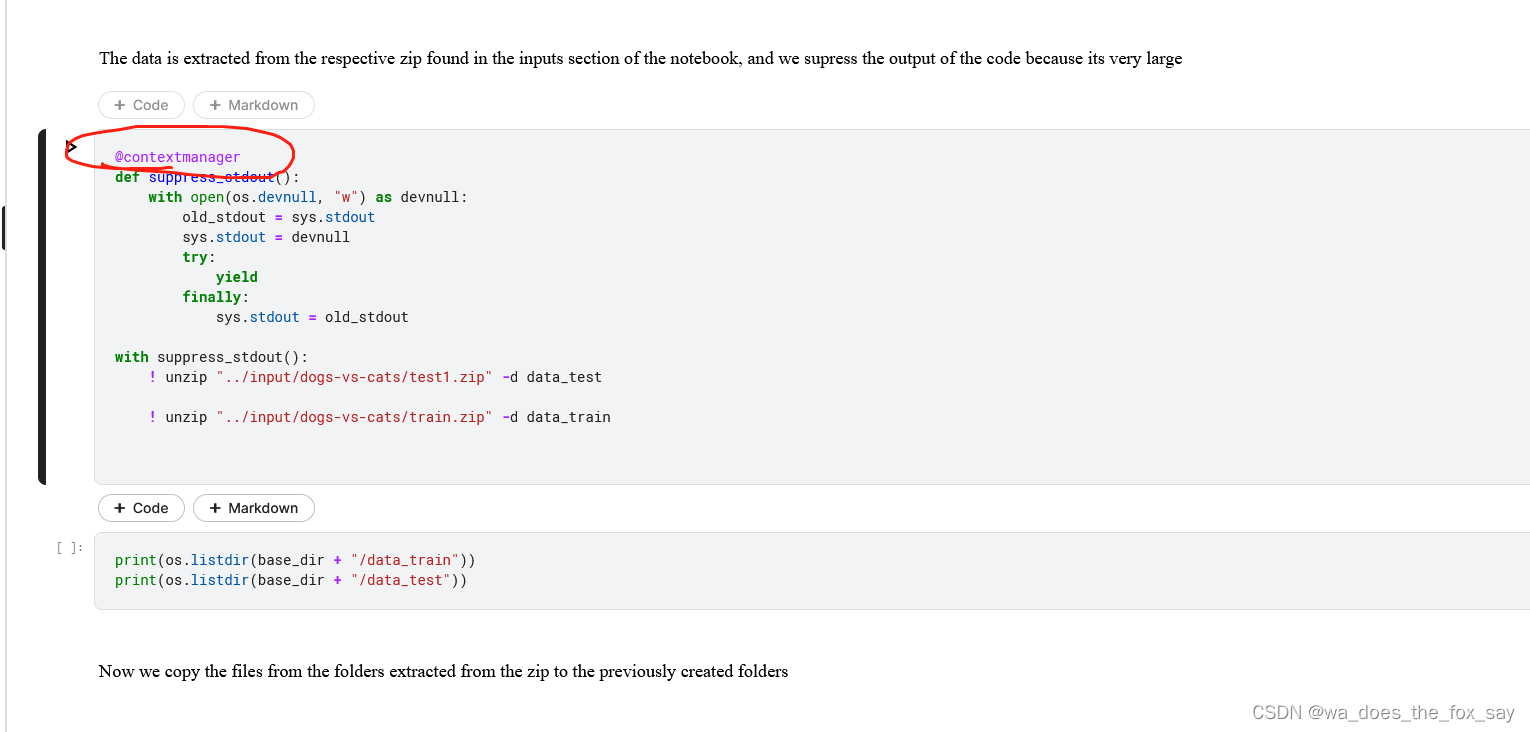This screenshot has height=732, width=1530.
Task: Click the yield keyword in the code
Action: click(x=237, y=277)
